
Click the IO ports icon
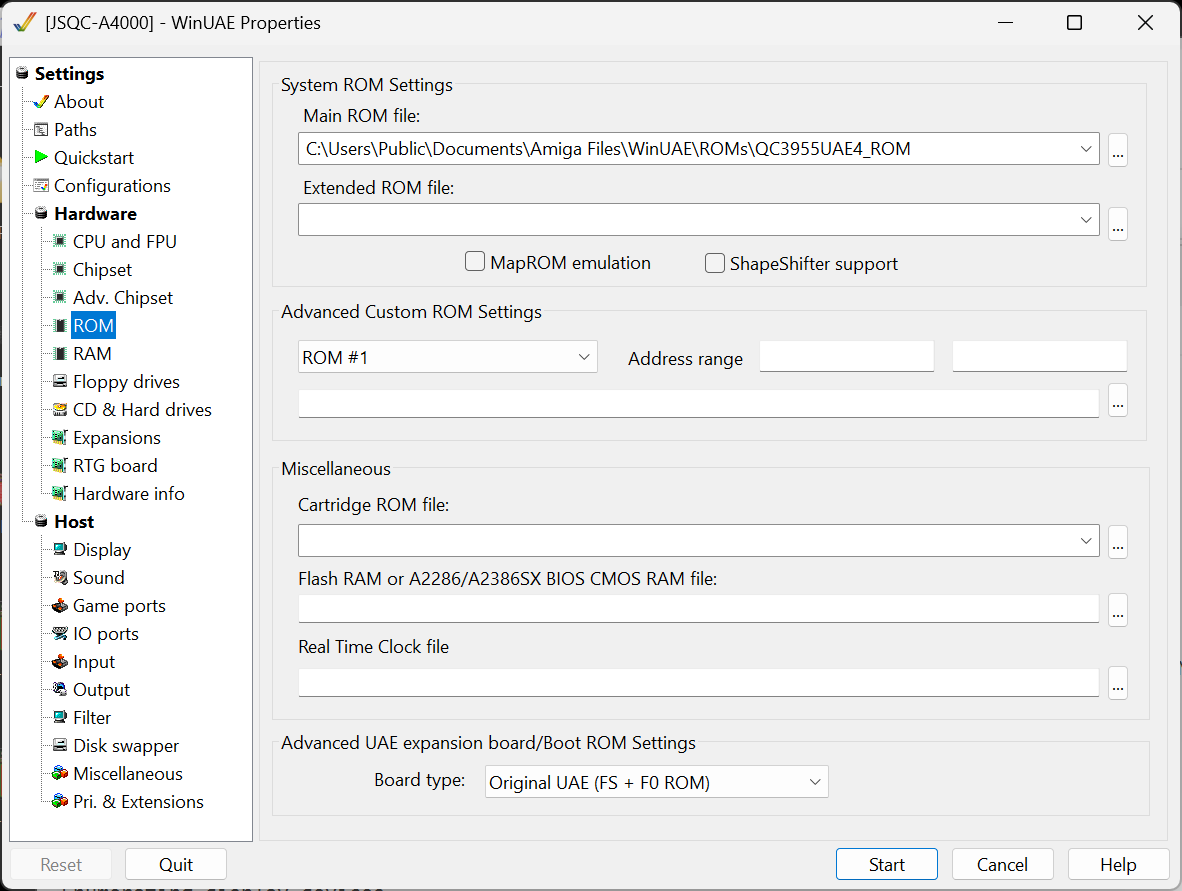click(x=60, y=633)
